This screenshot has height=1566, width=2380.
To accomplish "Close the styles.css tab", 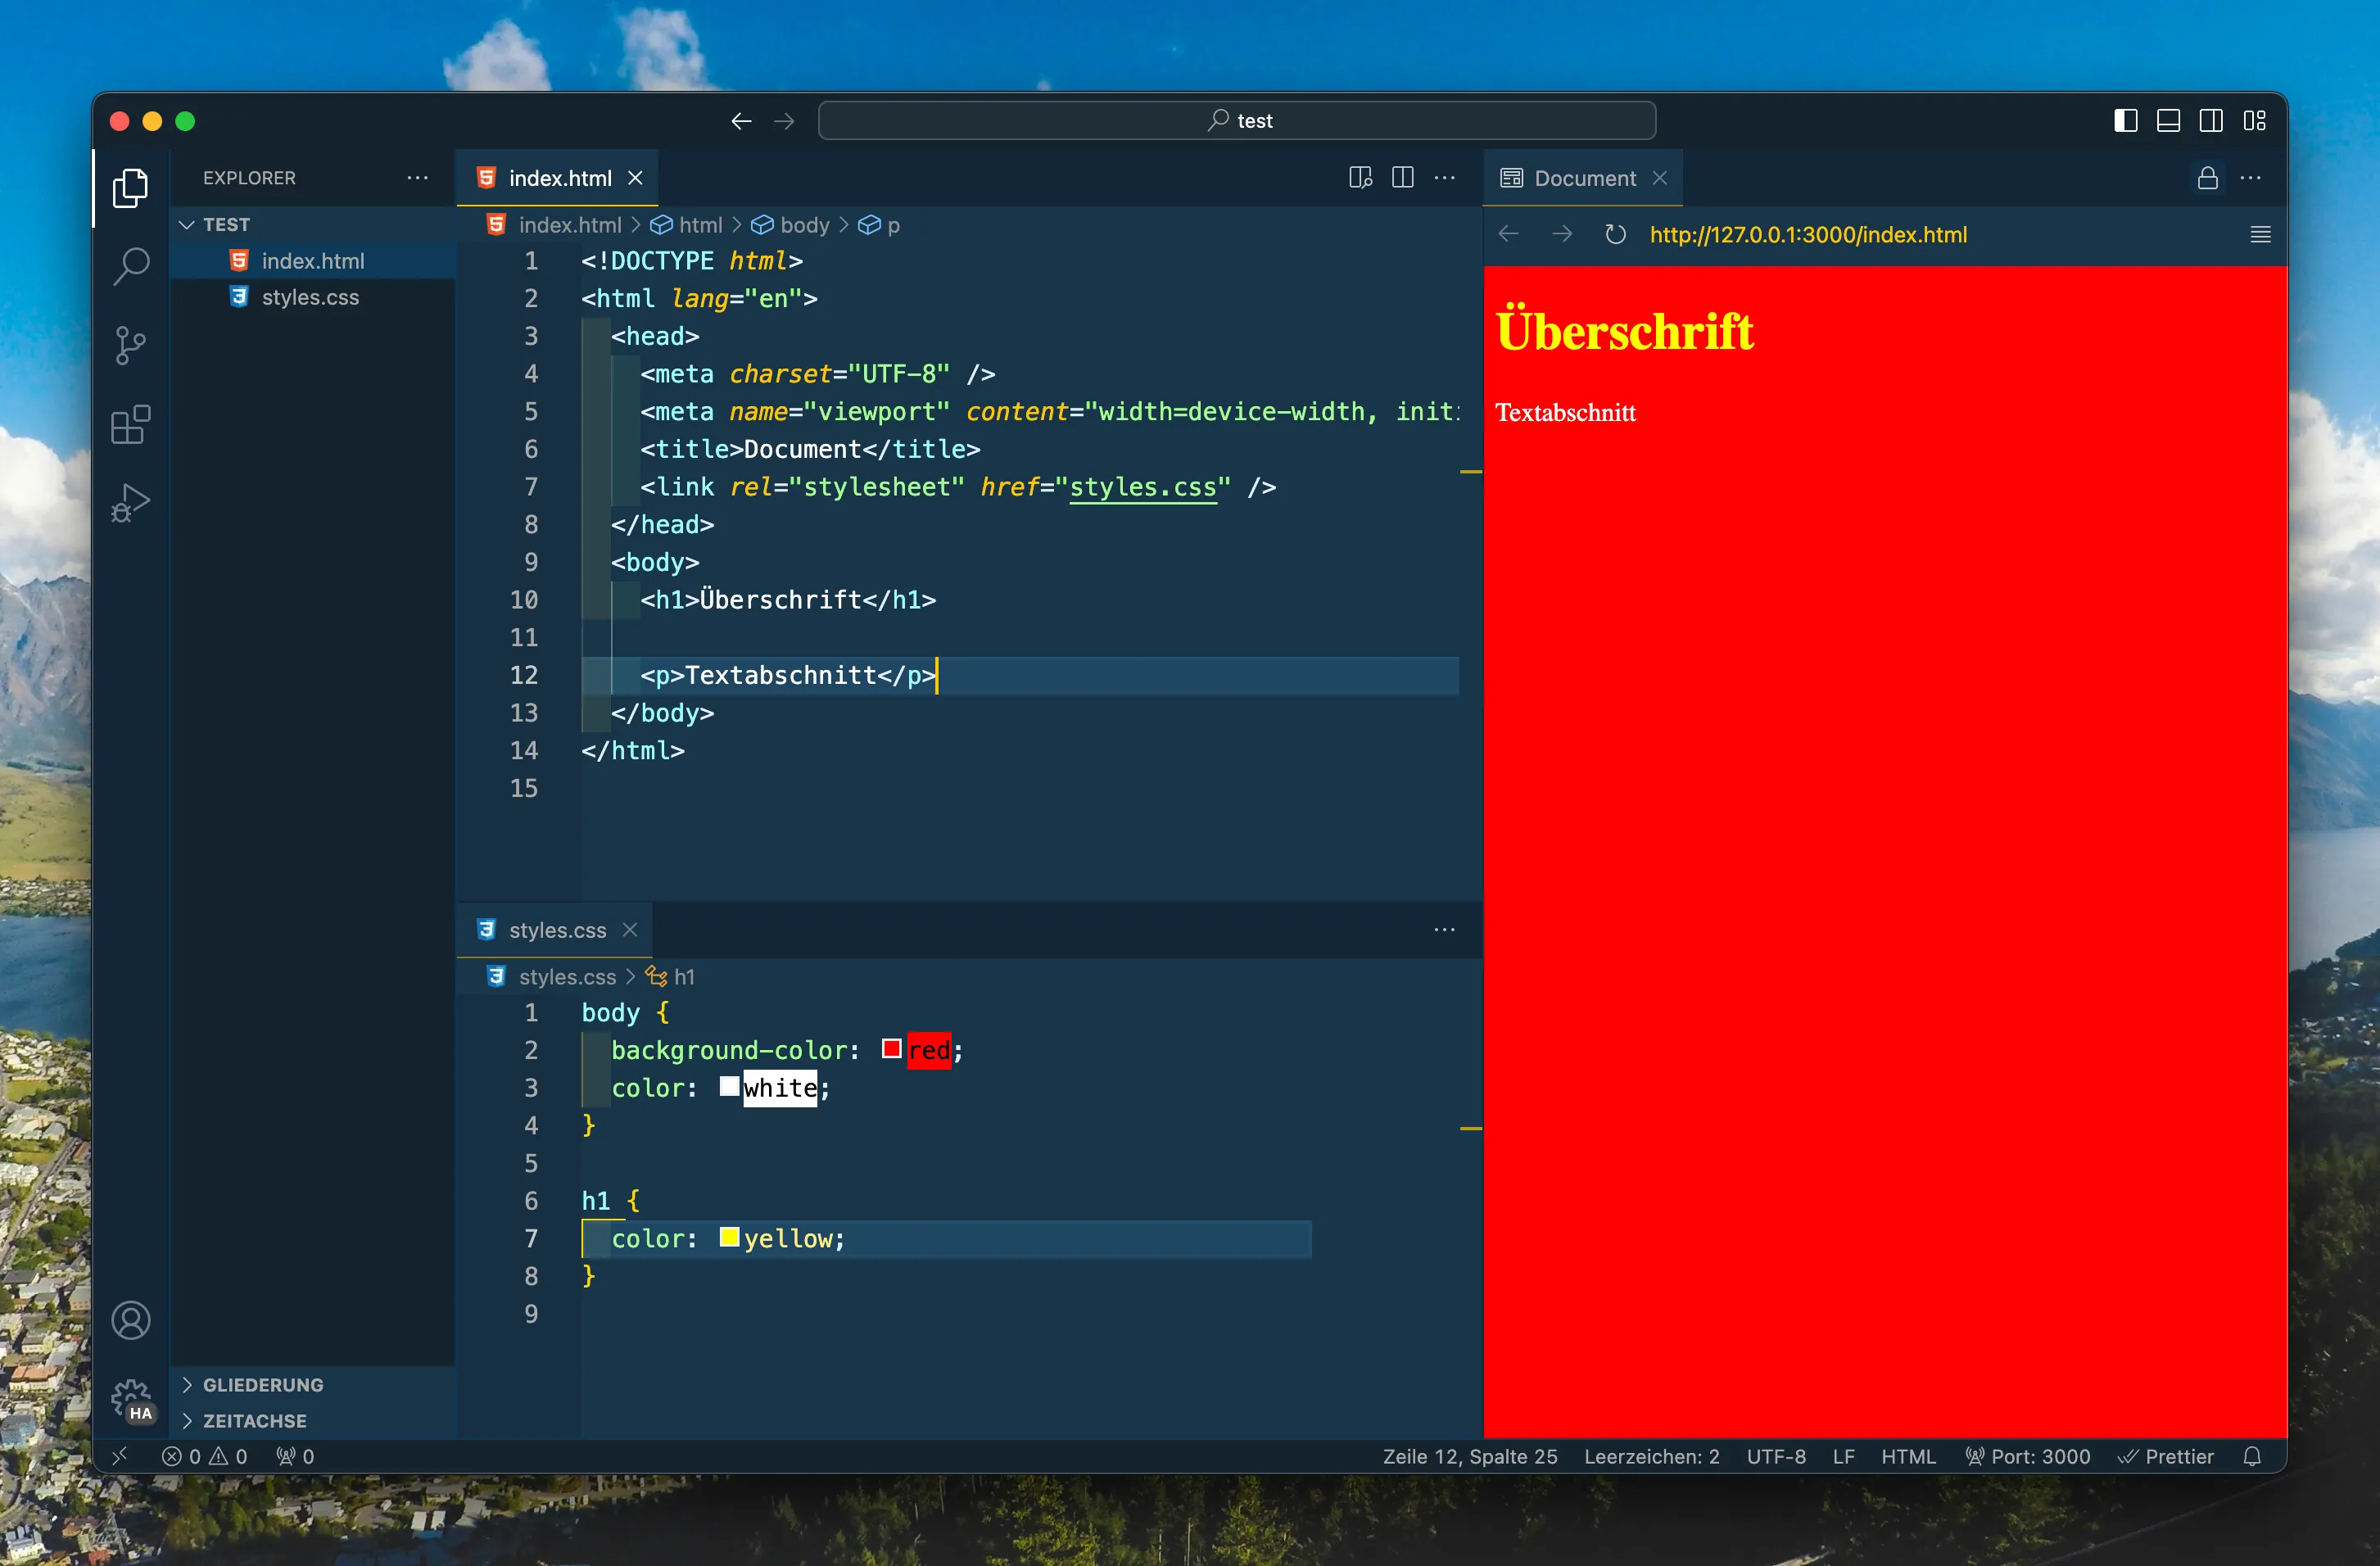I will point(630,930).
